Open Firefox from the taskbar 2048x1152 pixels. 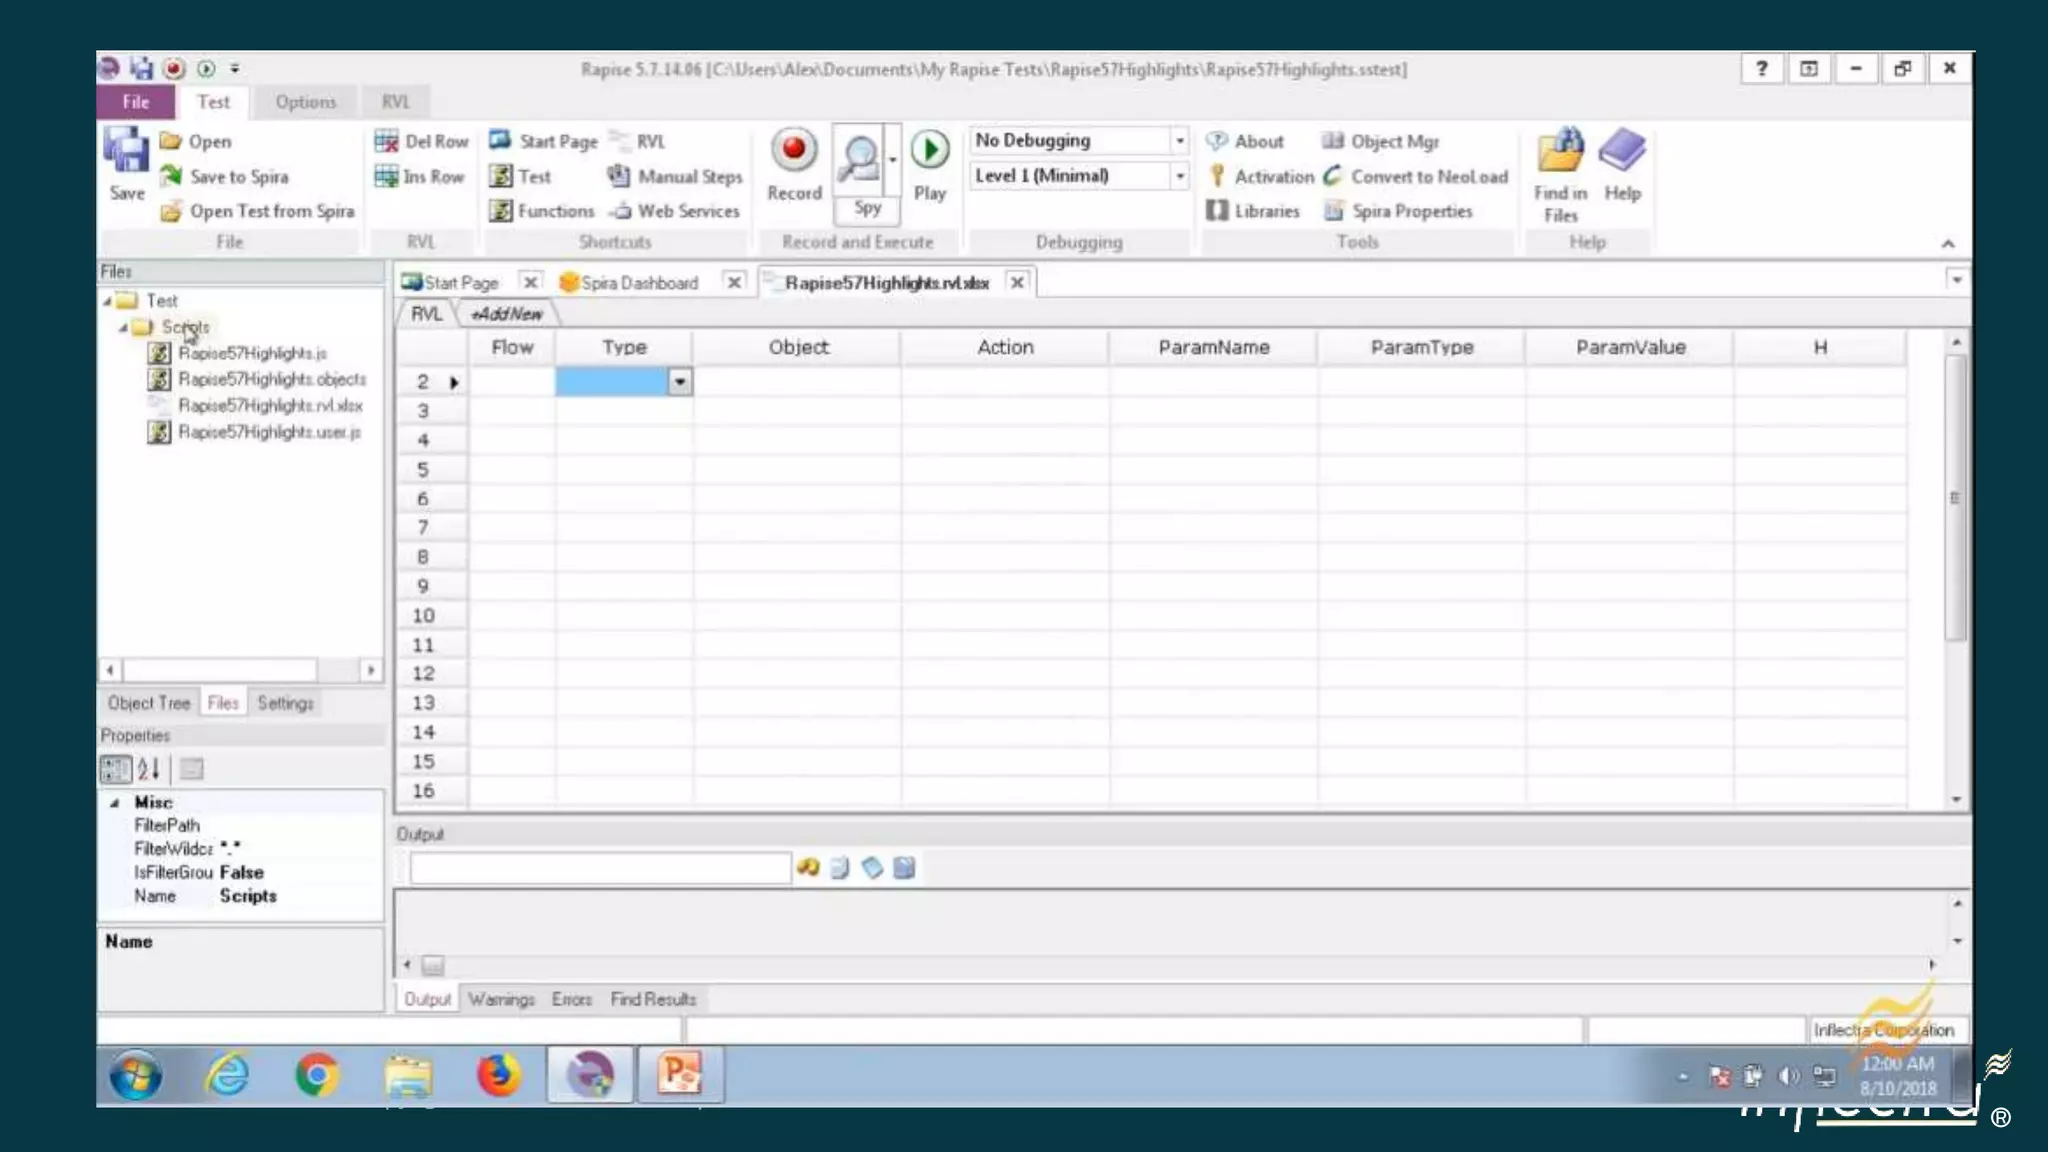pyautogui.click(x=498, y=1076)
